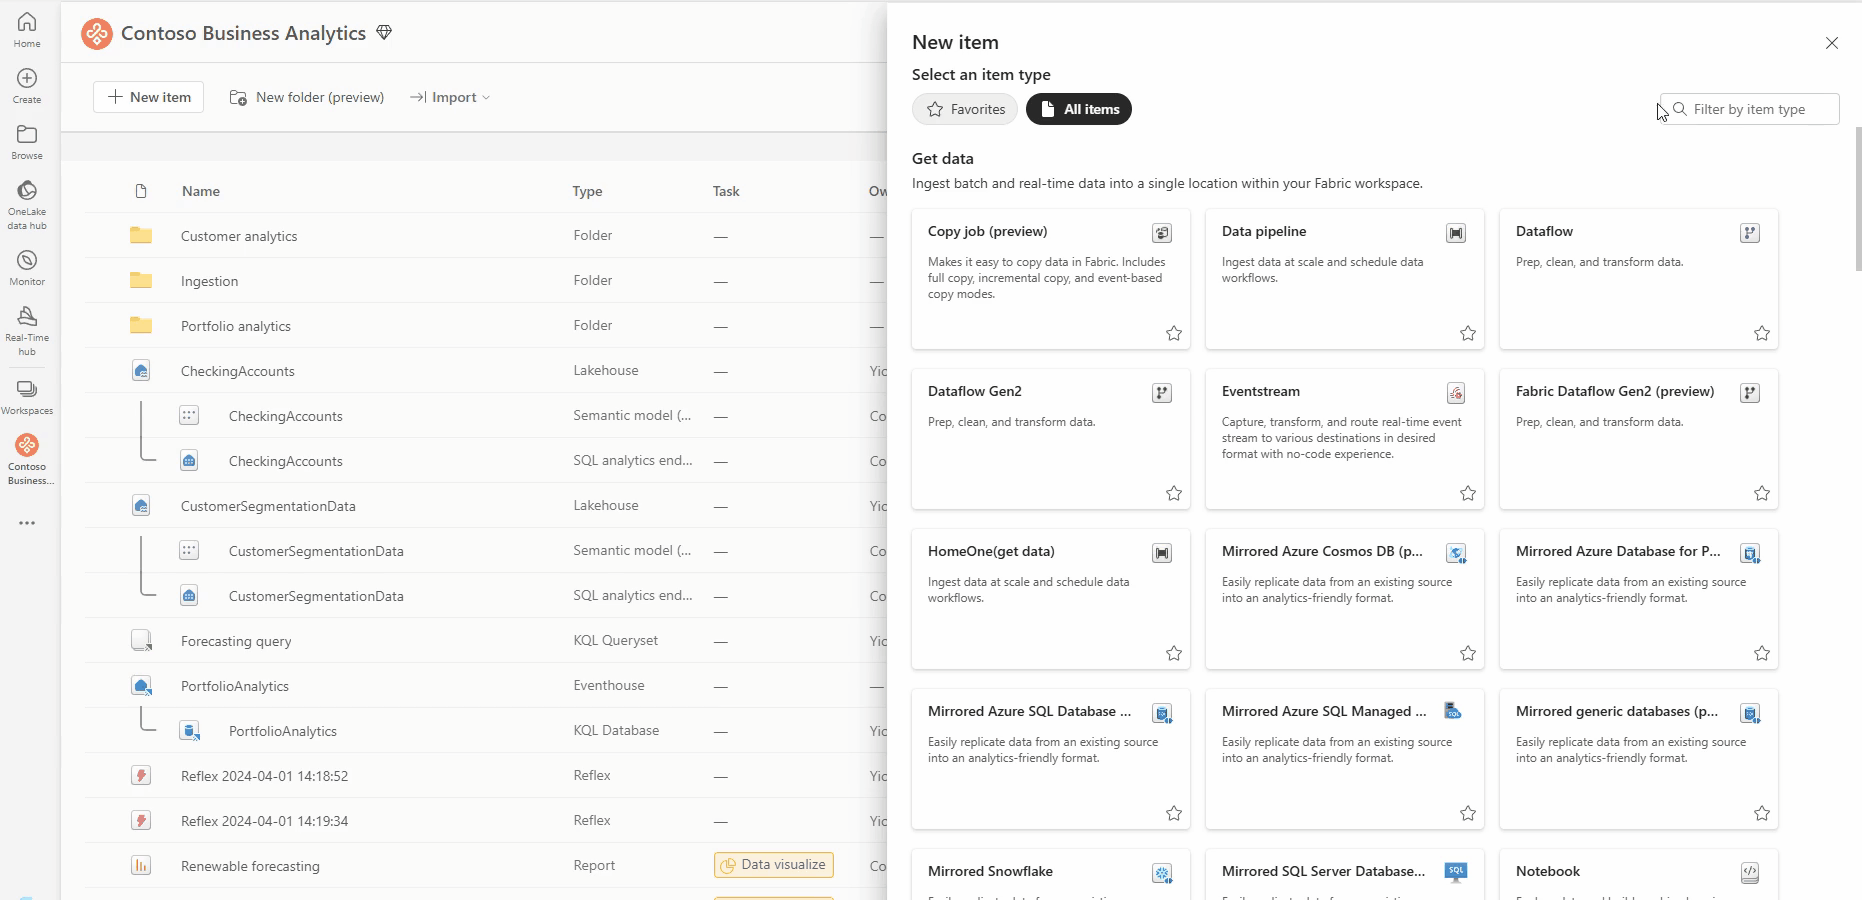Favorite the Dataflow Gen2 item
The width and height of the screenshot is (1862, 900).
tap(1173, 493)
